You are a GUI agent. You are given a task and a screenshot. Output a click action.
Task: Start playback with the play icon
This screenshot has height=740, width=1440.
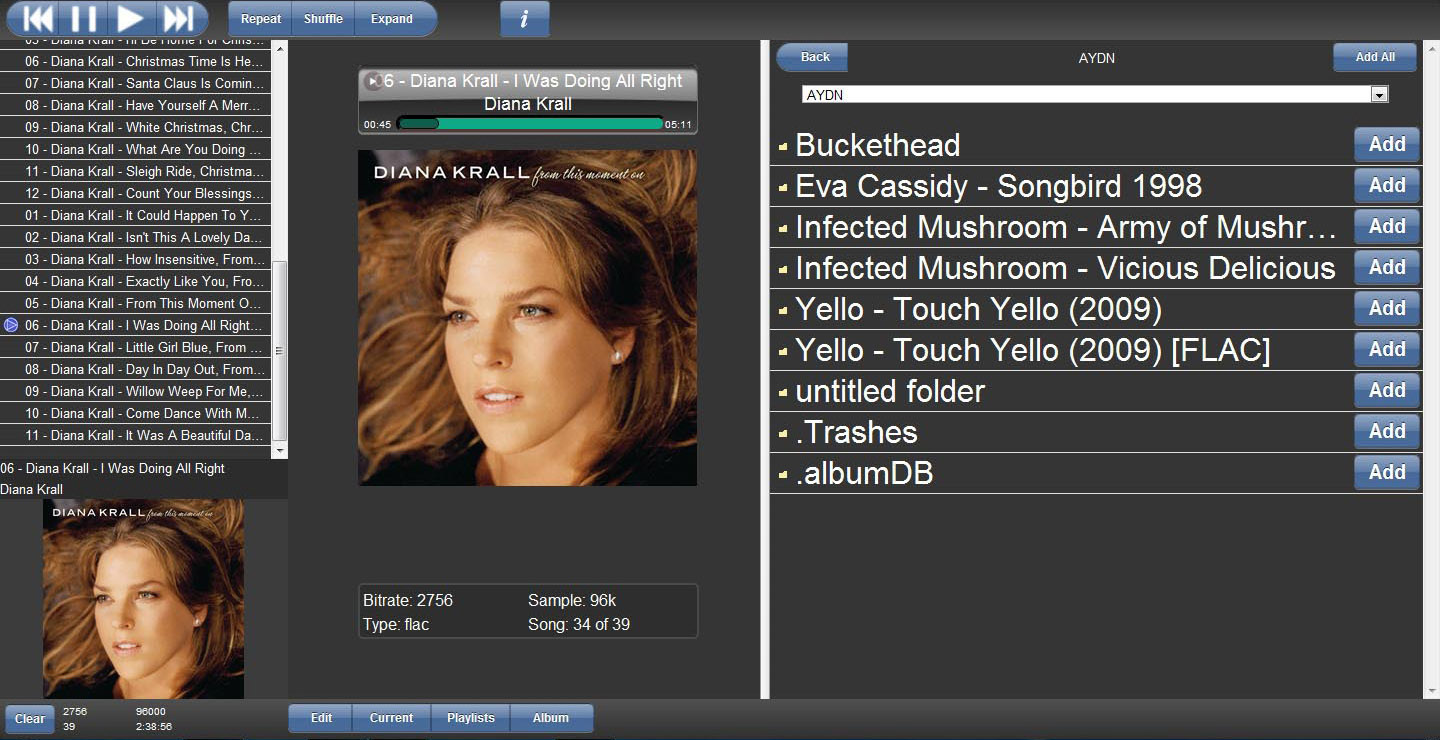tap(130, 18)
